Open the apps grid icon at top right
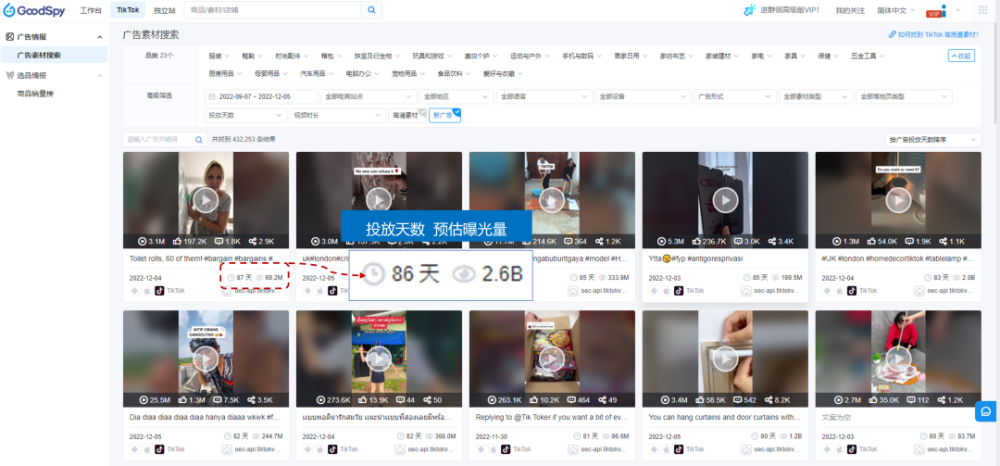 [x=982, y=10]
